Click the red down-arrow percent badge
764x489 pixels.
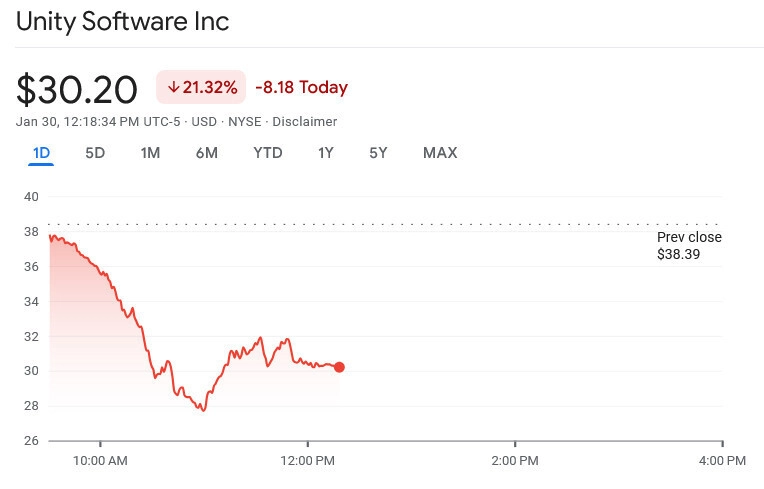[x=202, y=88]
